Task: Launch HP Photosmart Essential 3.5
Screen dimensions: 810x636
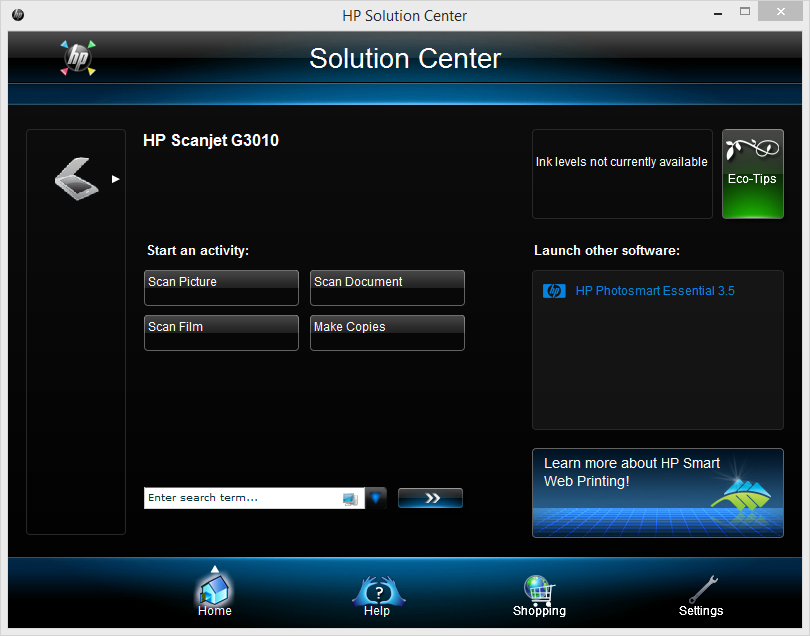Action: 655,291
